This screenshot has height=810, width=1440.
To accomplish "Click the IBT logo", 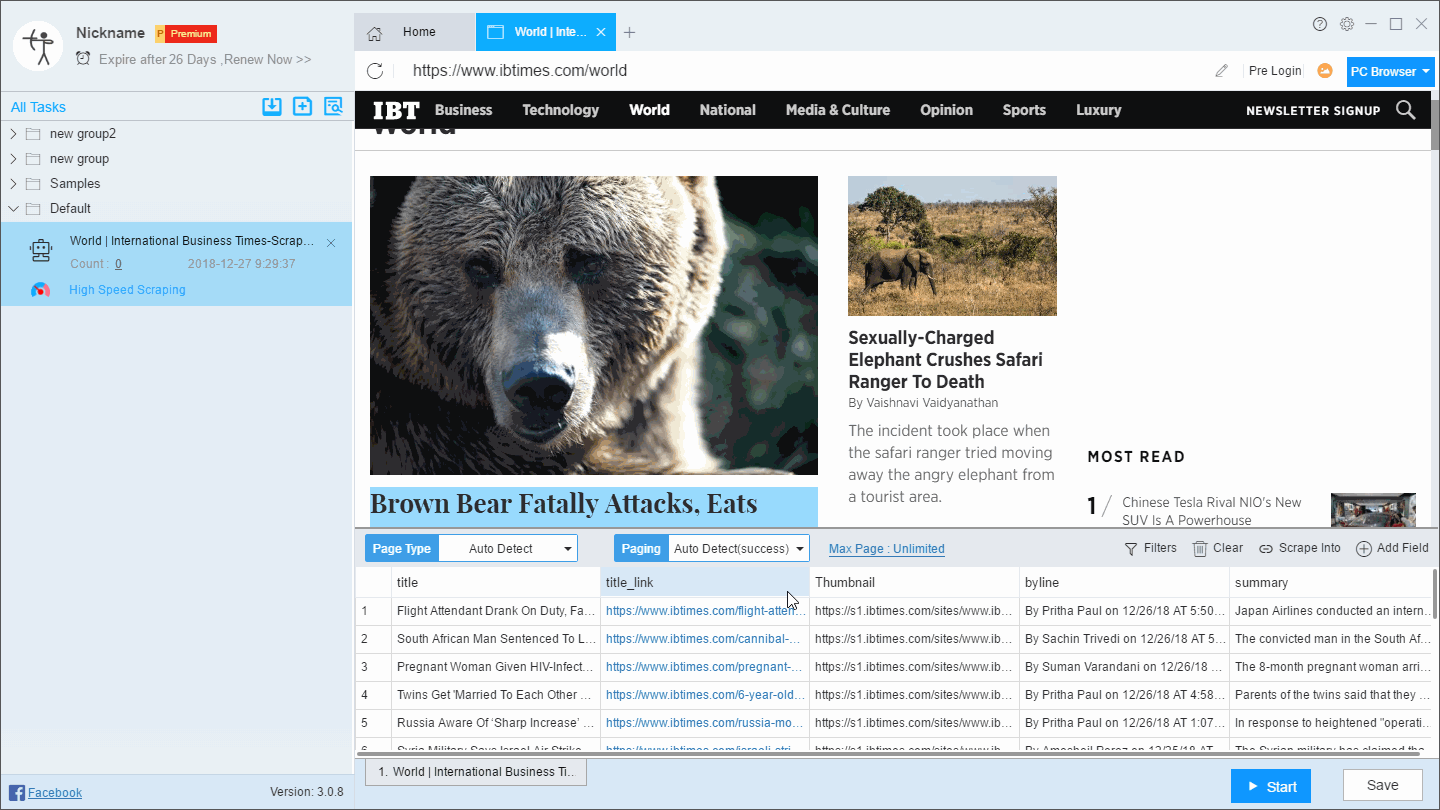I will (396, 110).
